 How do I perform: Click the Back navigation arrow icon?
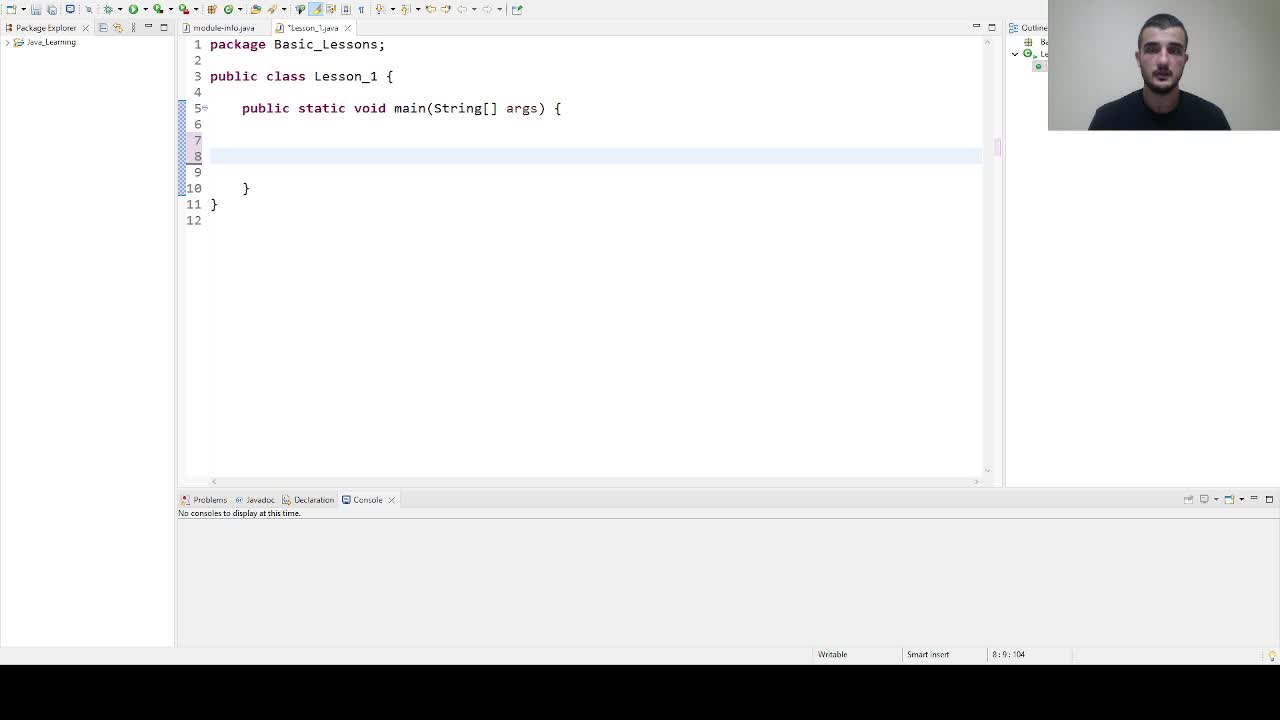(463, 9)
